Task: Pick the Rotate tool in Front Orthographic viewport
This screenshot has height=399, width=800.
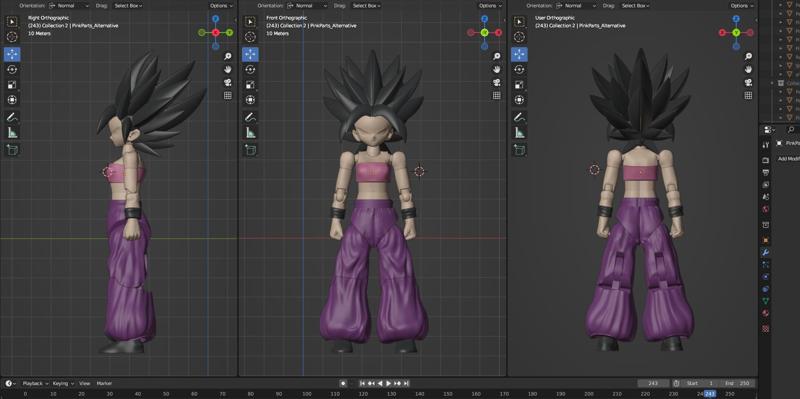Action: tap(251, 69)
